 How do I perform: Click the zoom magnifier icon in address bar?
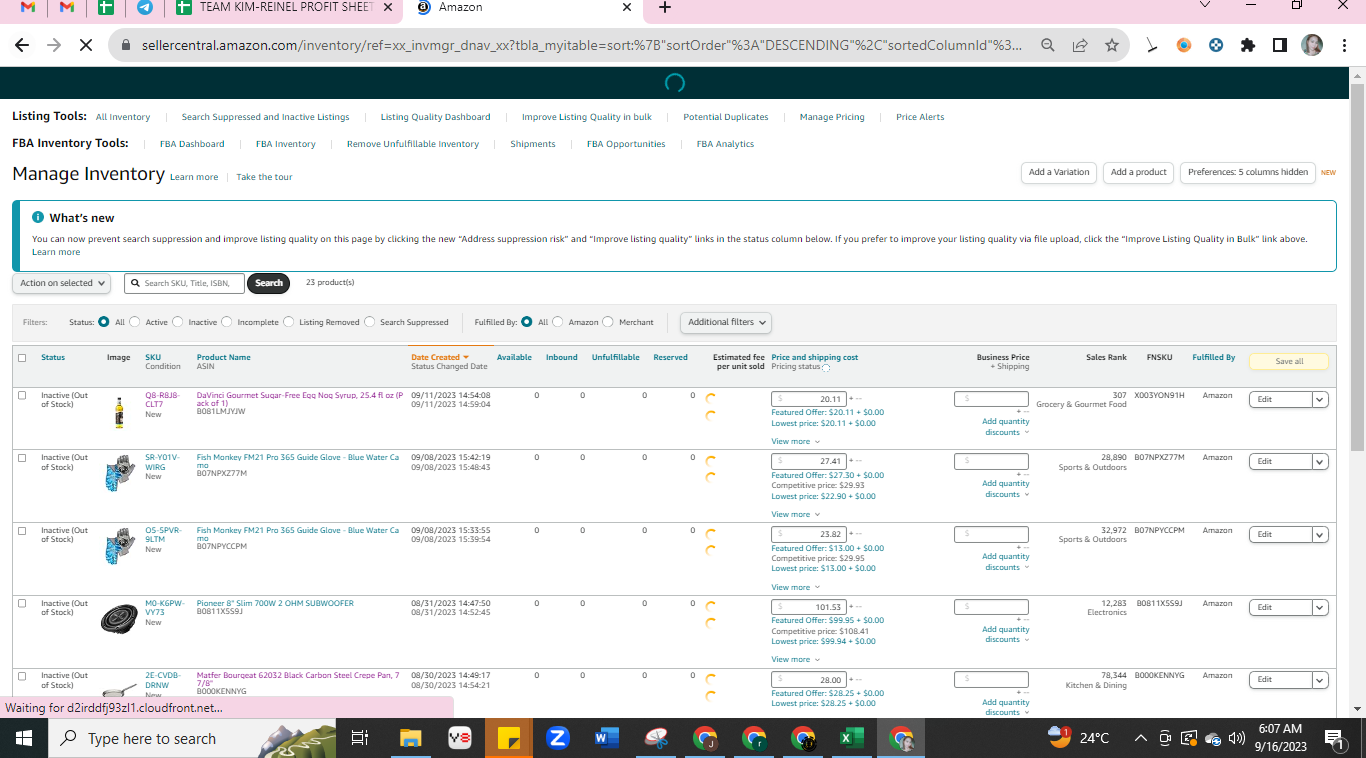1048,45
